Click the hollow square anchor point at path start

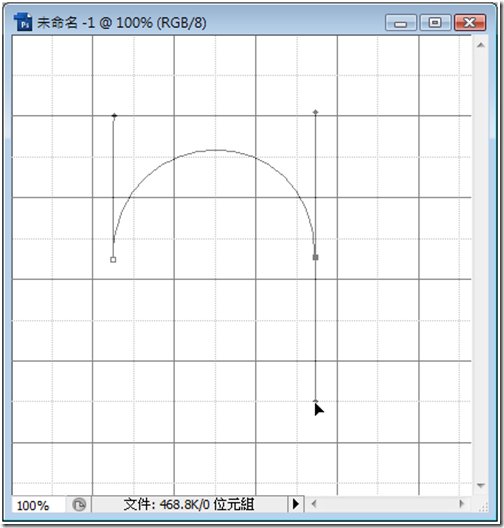point(113,260)
